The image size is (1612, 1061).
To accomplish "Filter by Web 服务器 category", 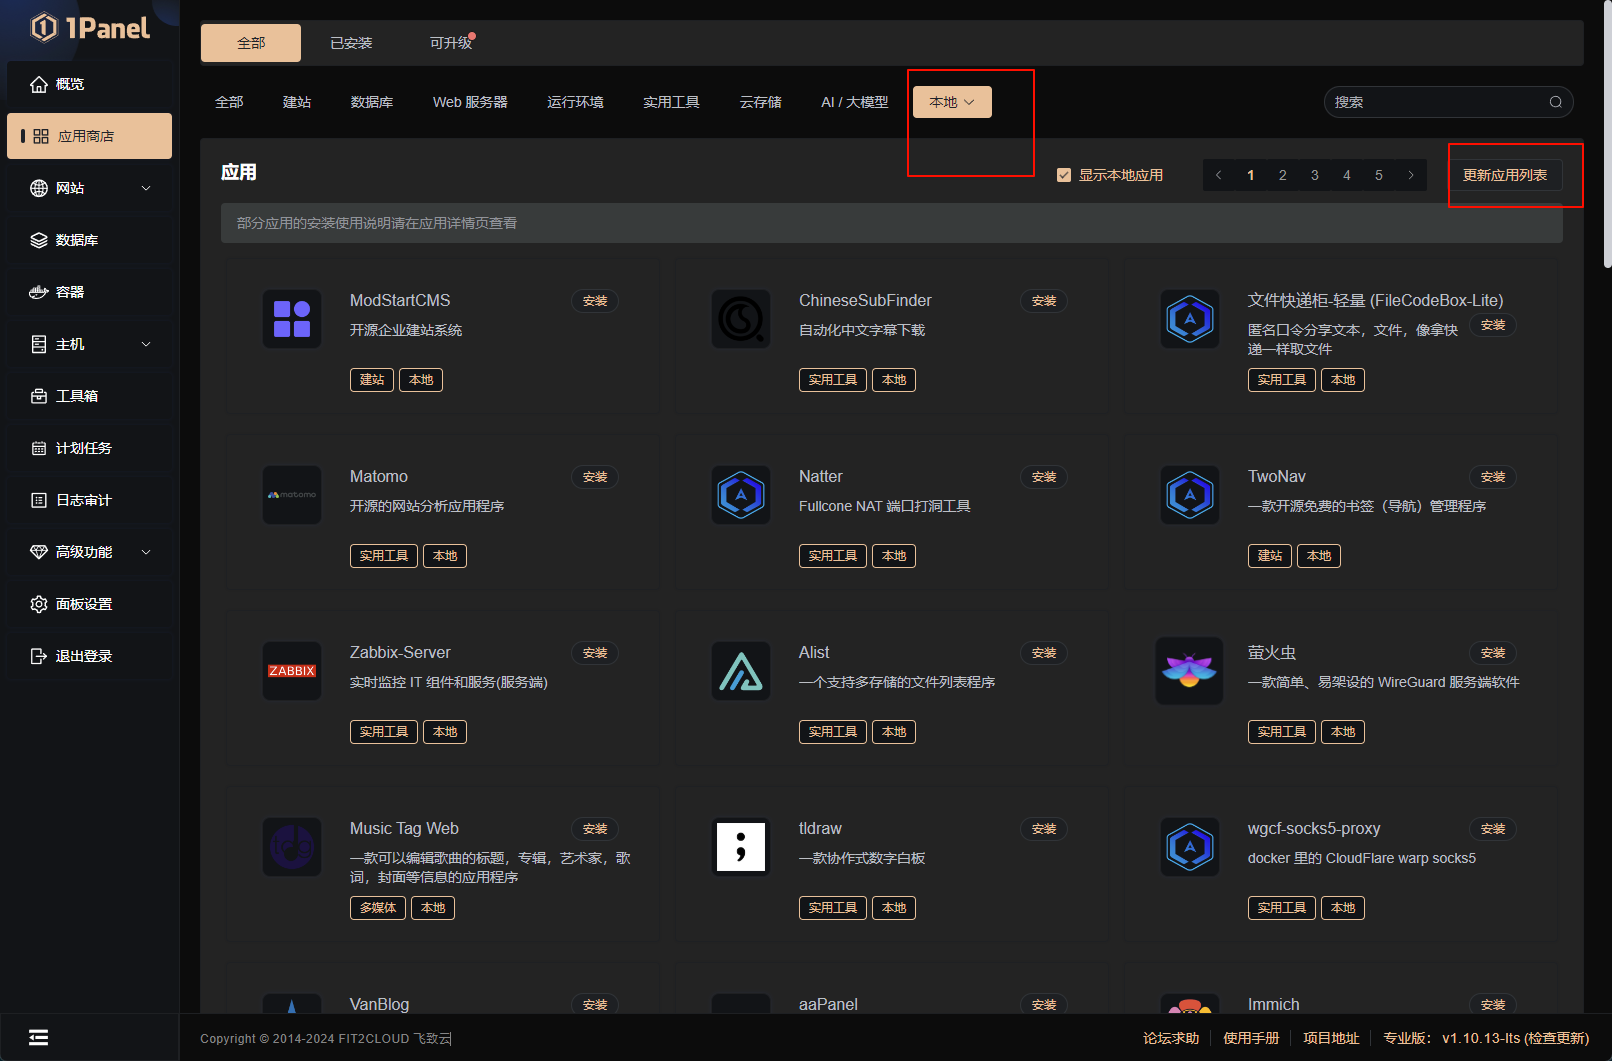I will tap(470, 102).
